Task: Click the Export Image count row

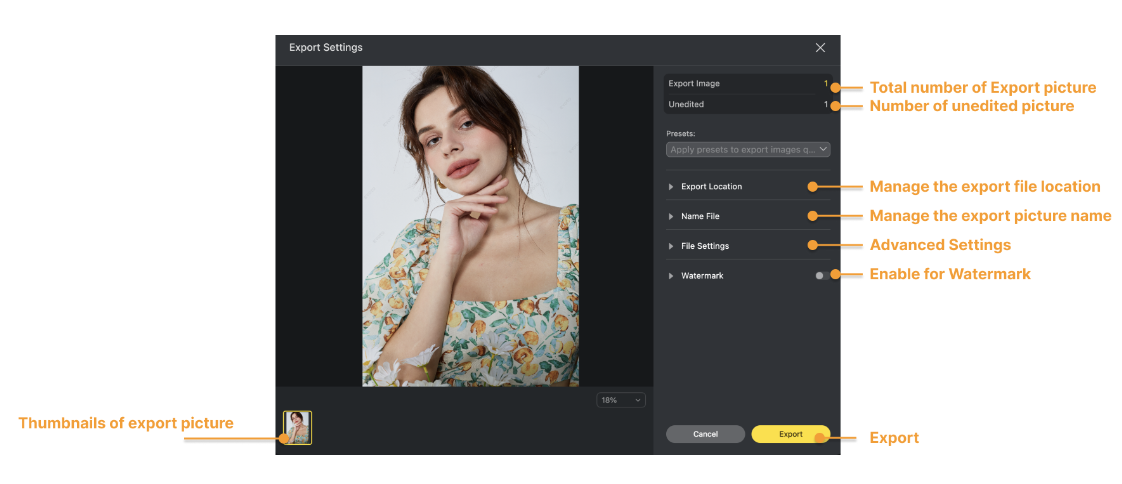Action: [x=748, y=84]
